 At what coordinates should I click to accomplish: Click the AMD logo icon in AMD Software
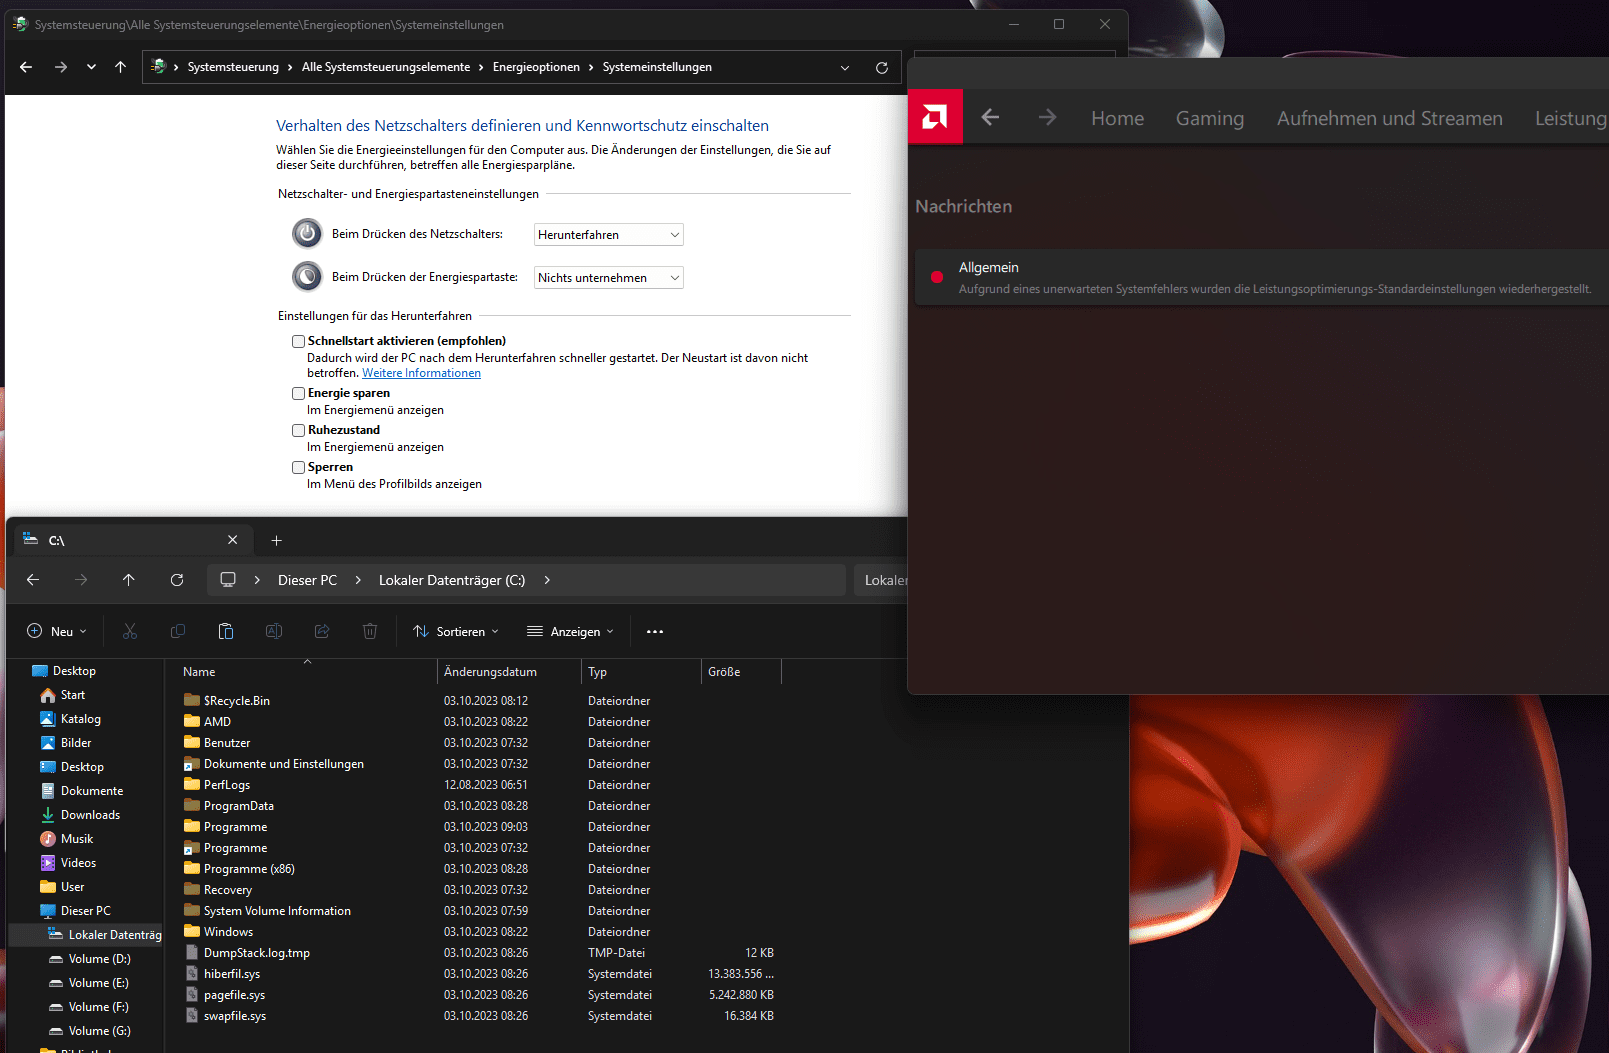(x=935, y=117)
